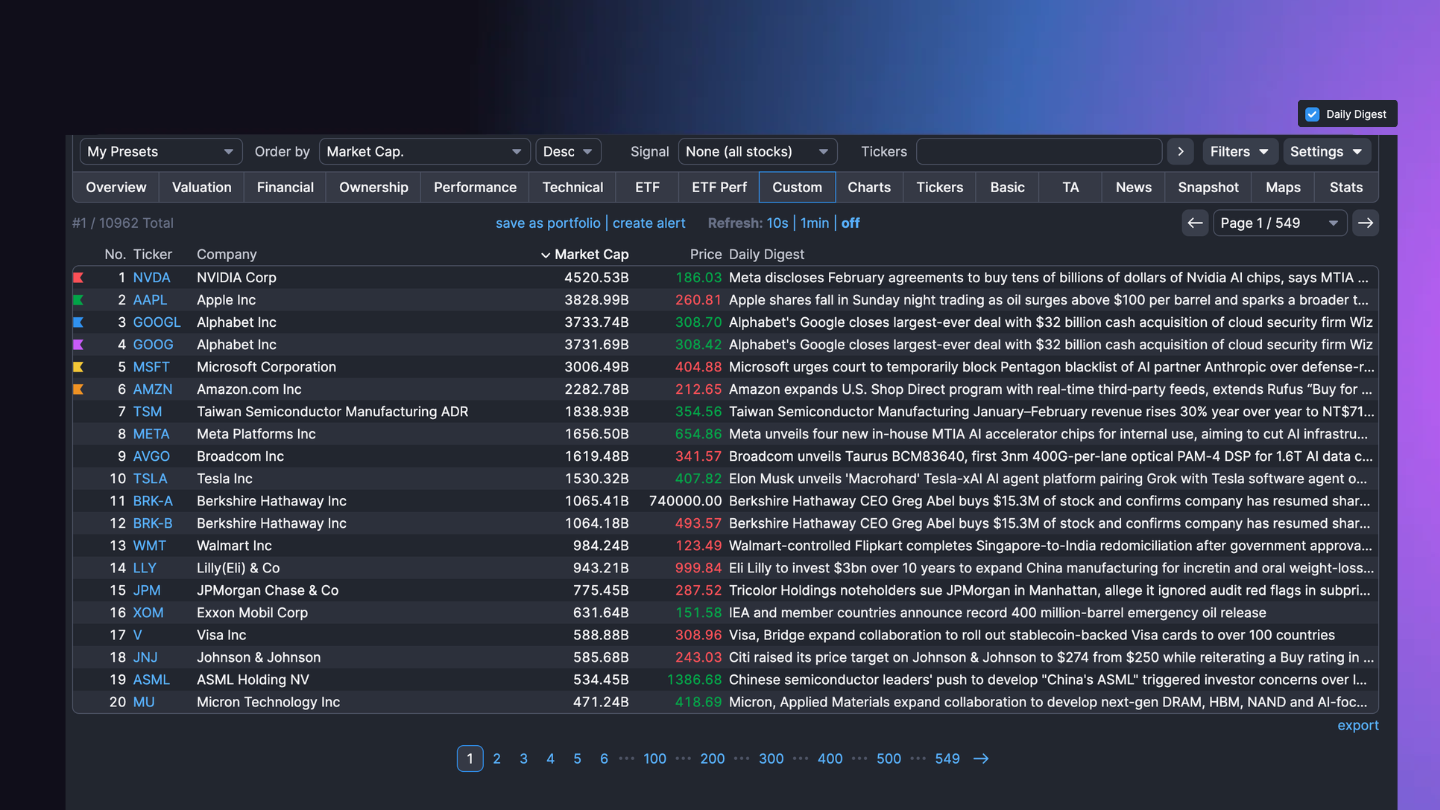Go to previous page with left arrow button
This screenshot has width=1440, height=810.
pyautogui.click(x=1194, y=223)
